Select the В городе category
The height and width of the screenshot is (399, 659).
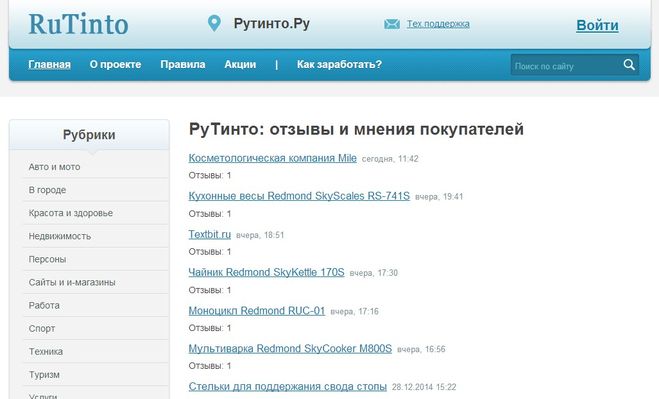pyautogui.click(x=47, y=190)
